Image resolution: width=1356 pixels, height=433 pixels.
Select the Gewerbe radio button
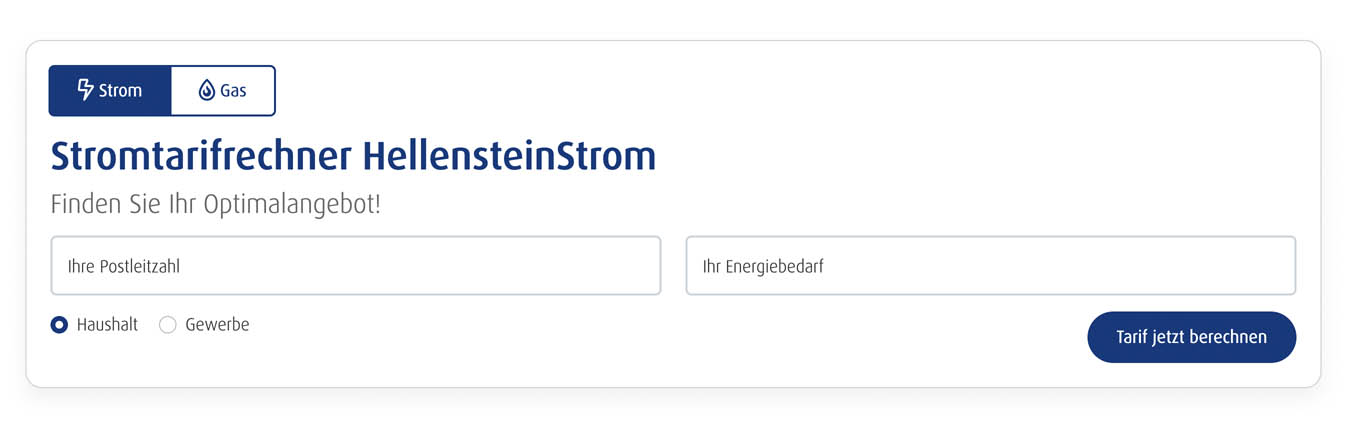pos(168,325)
